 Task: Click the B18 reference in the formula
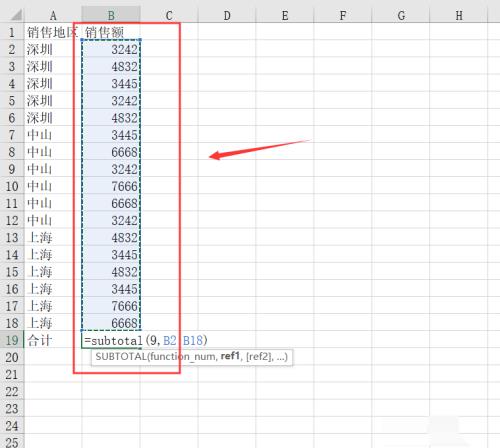(x=193, y=340)
